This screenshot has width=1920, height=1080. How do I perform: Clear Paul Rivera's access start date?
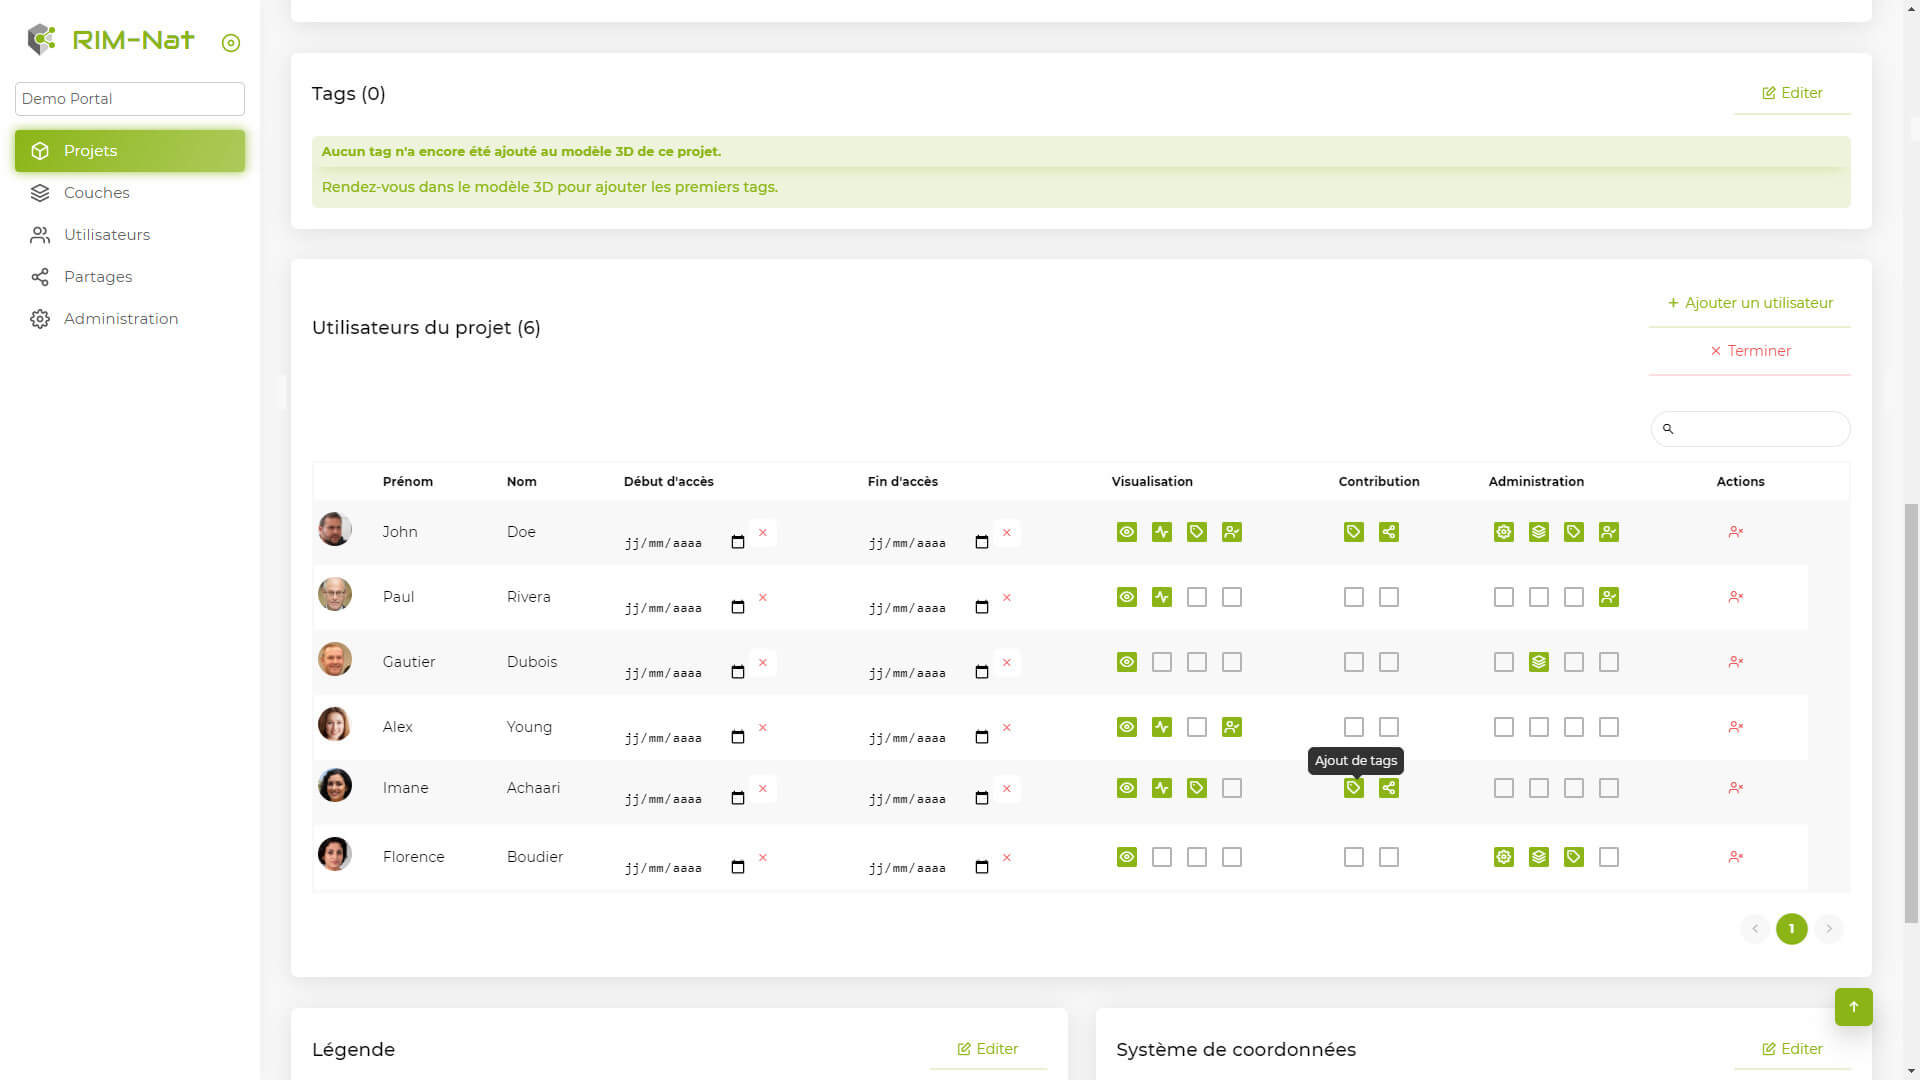[x=763, y=597]
